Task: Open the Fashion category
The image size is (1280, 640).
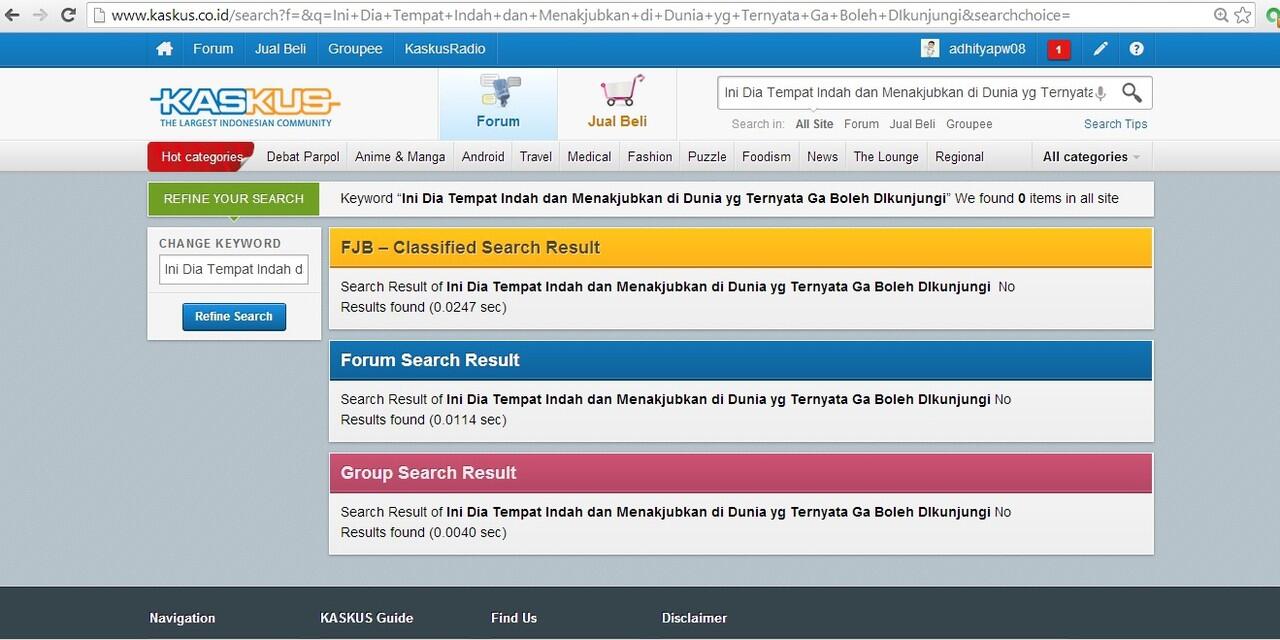Action: (650, 157)
